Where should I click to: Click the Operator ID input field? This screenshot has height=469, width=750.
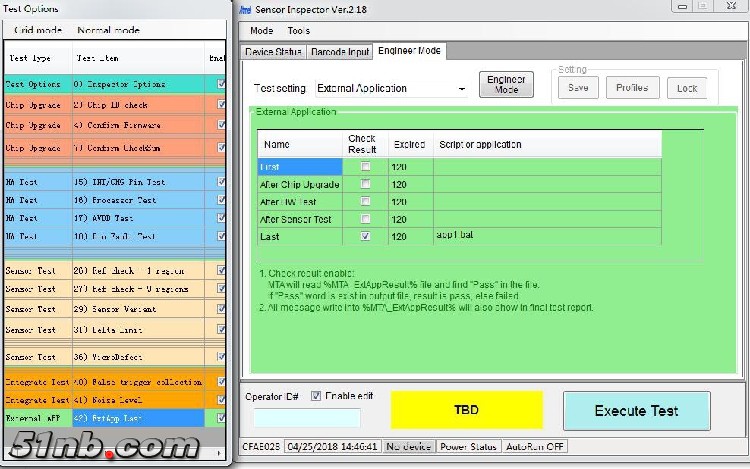pos(307,418)
